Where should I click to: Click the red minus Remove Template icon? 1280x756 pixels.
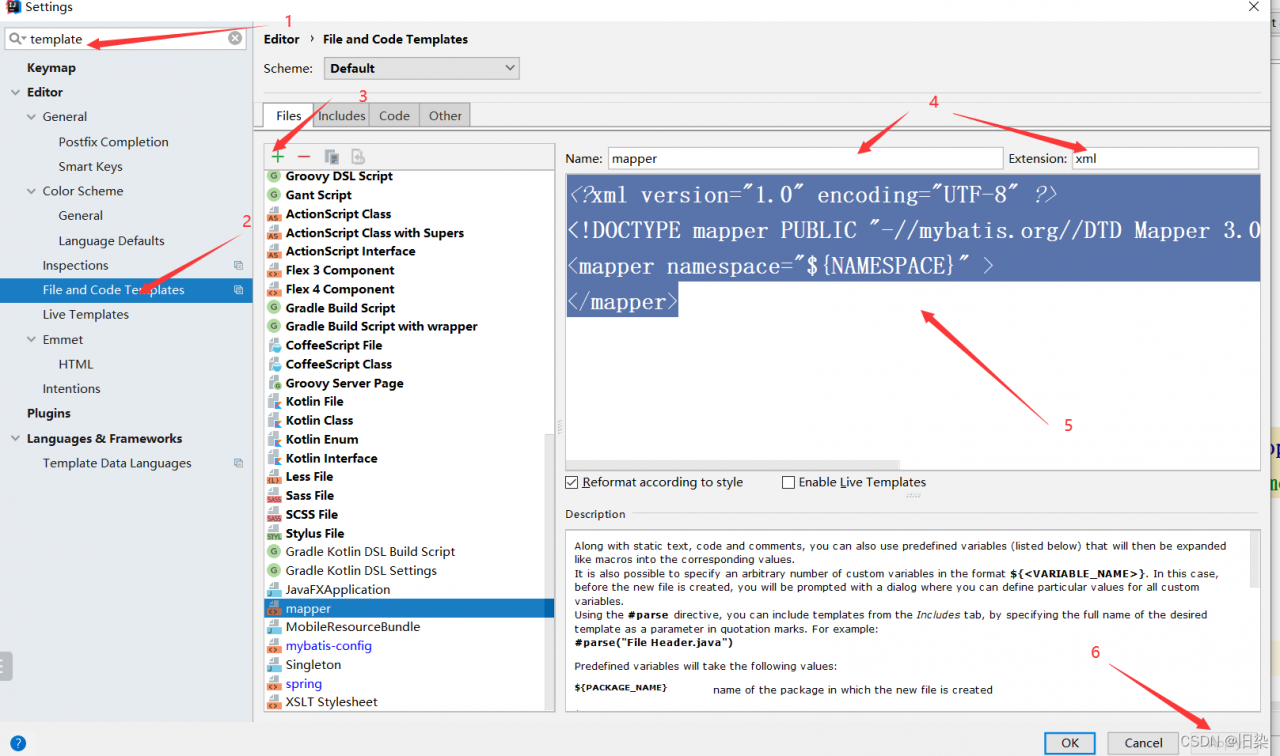point(304,156)
